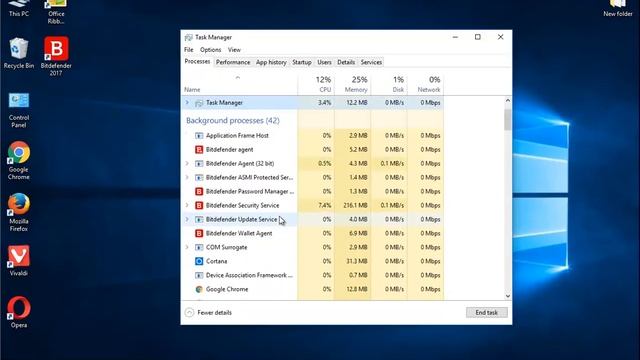Click the 216.1 MB memory value
The width and height of the screenshot is (640, 360).
[x=355, y=205]
